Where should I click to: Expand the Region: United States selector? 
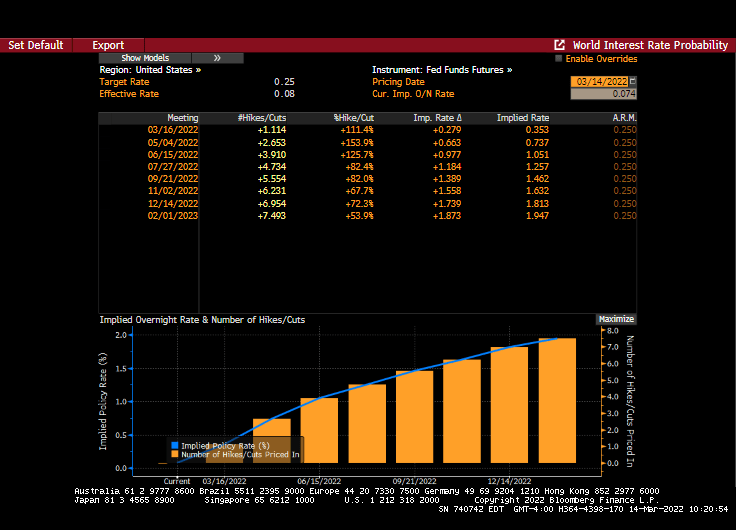(x=150, y=70)
